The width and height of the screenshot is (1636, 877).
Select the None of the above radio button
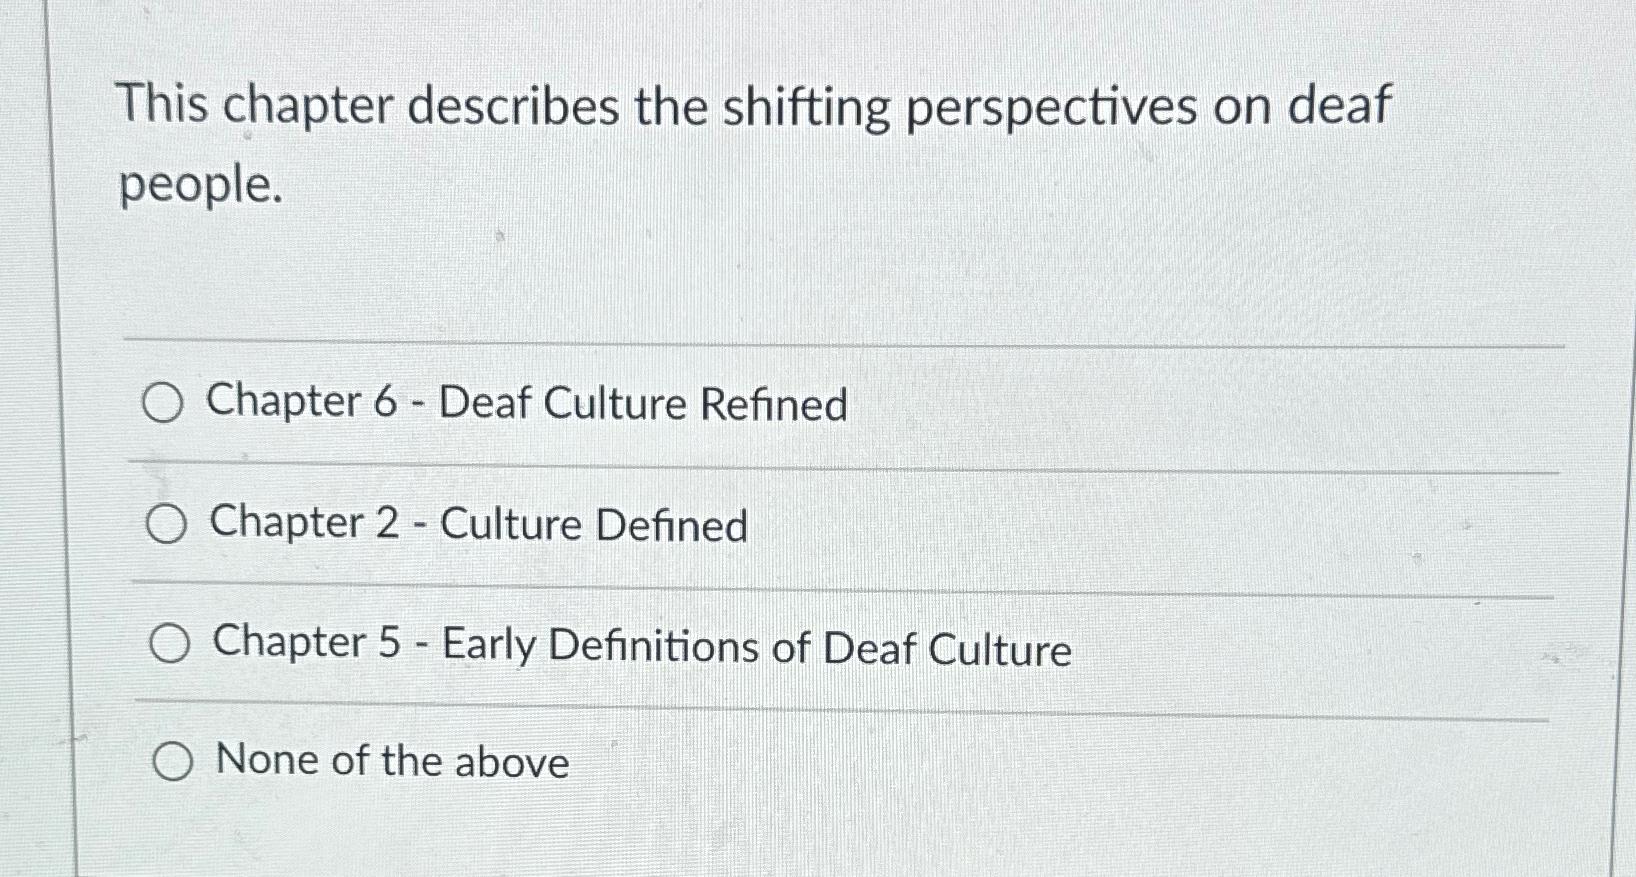click(175, 762)
